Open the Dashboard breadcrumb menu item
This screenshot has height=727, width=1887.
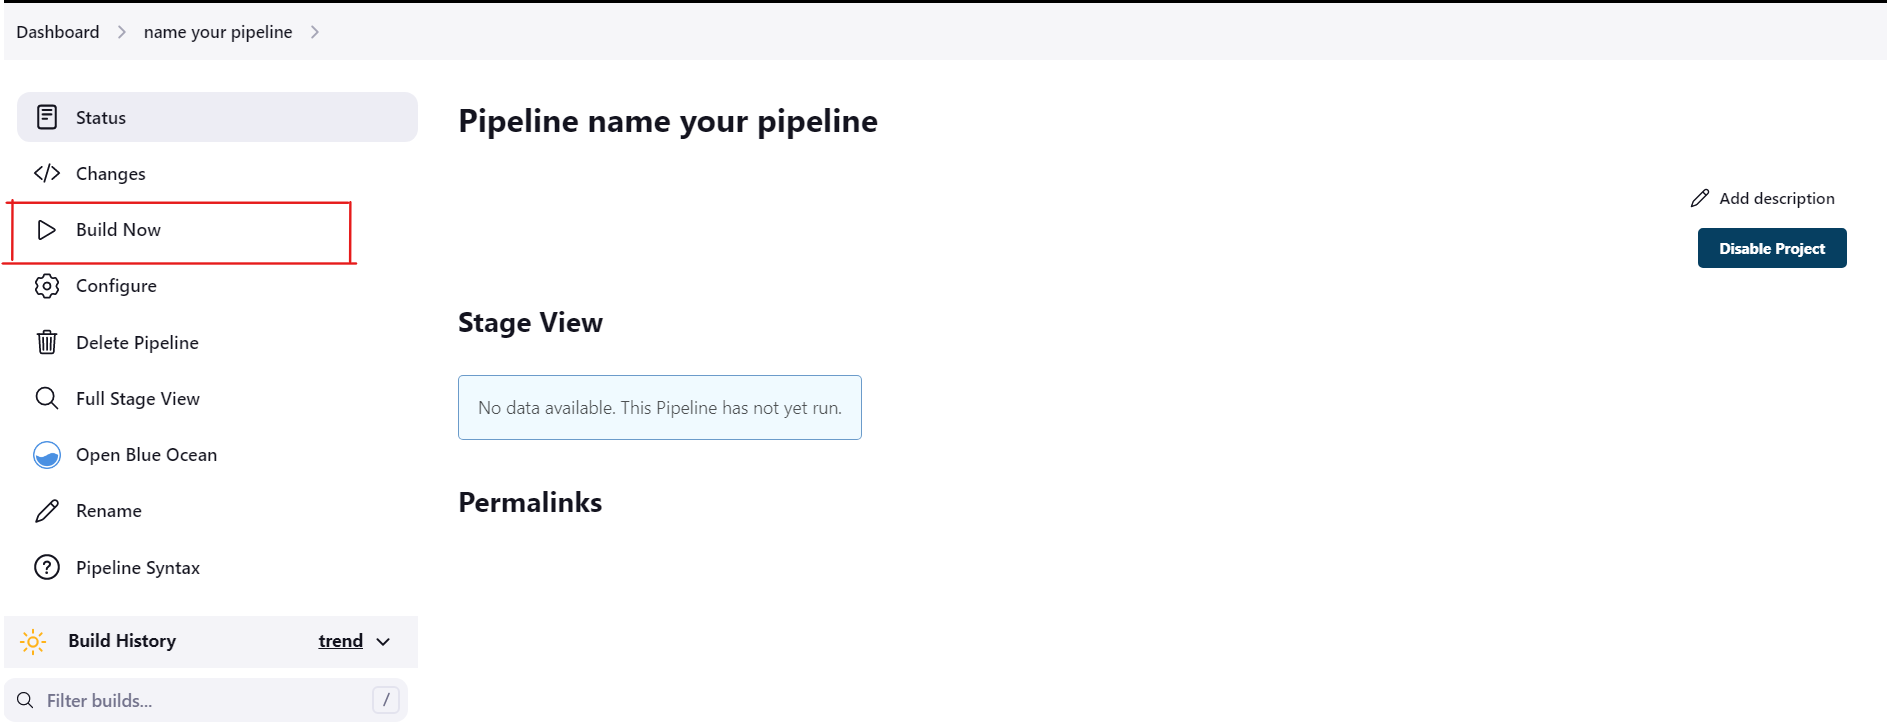[x=57, y=31]
